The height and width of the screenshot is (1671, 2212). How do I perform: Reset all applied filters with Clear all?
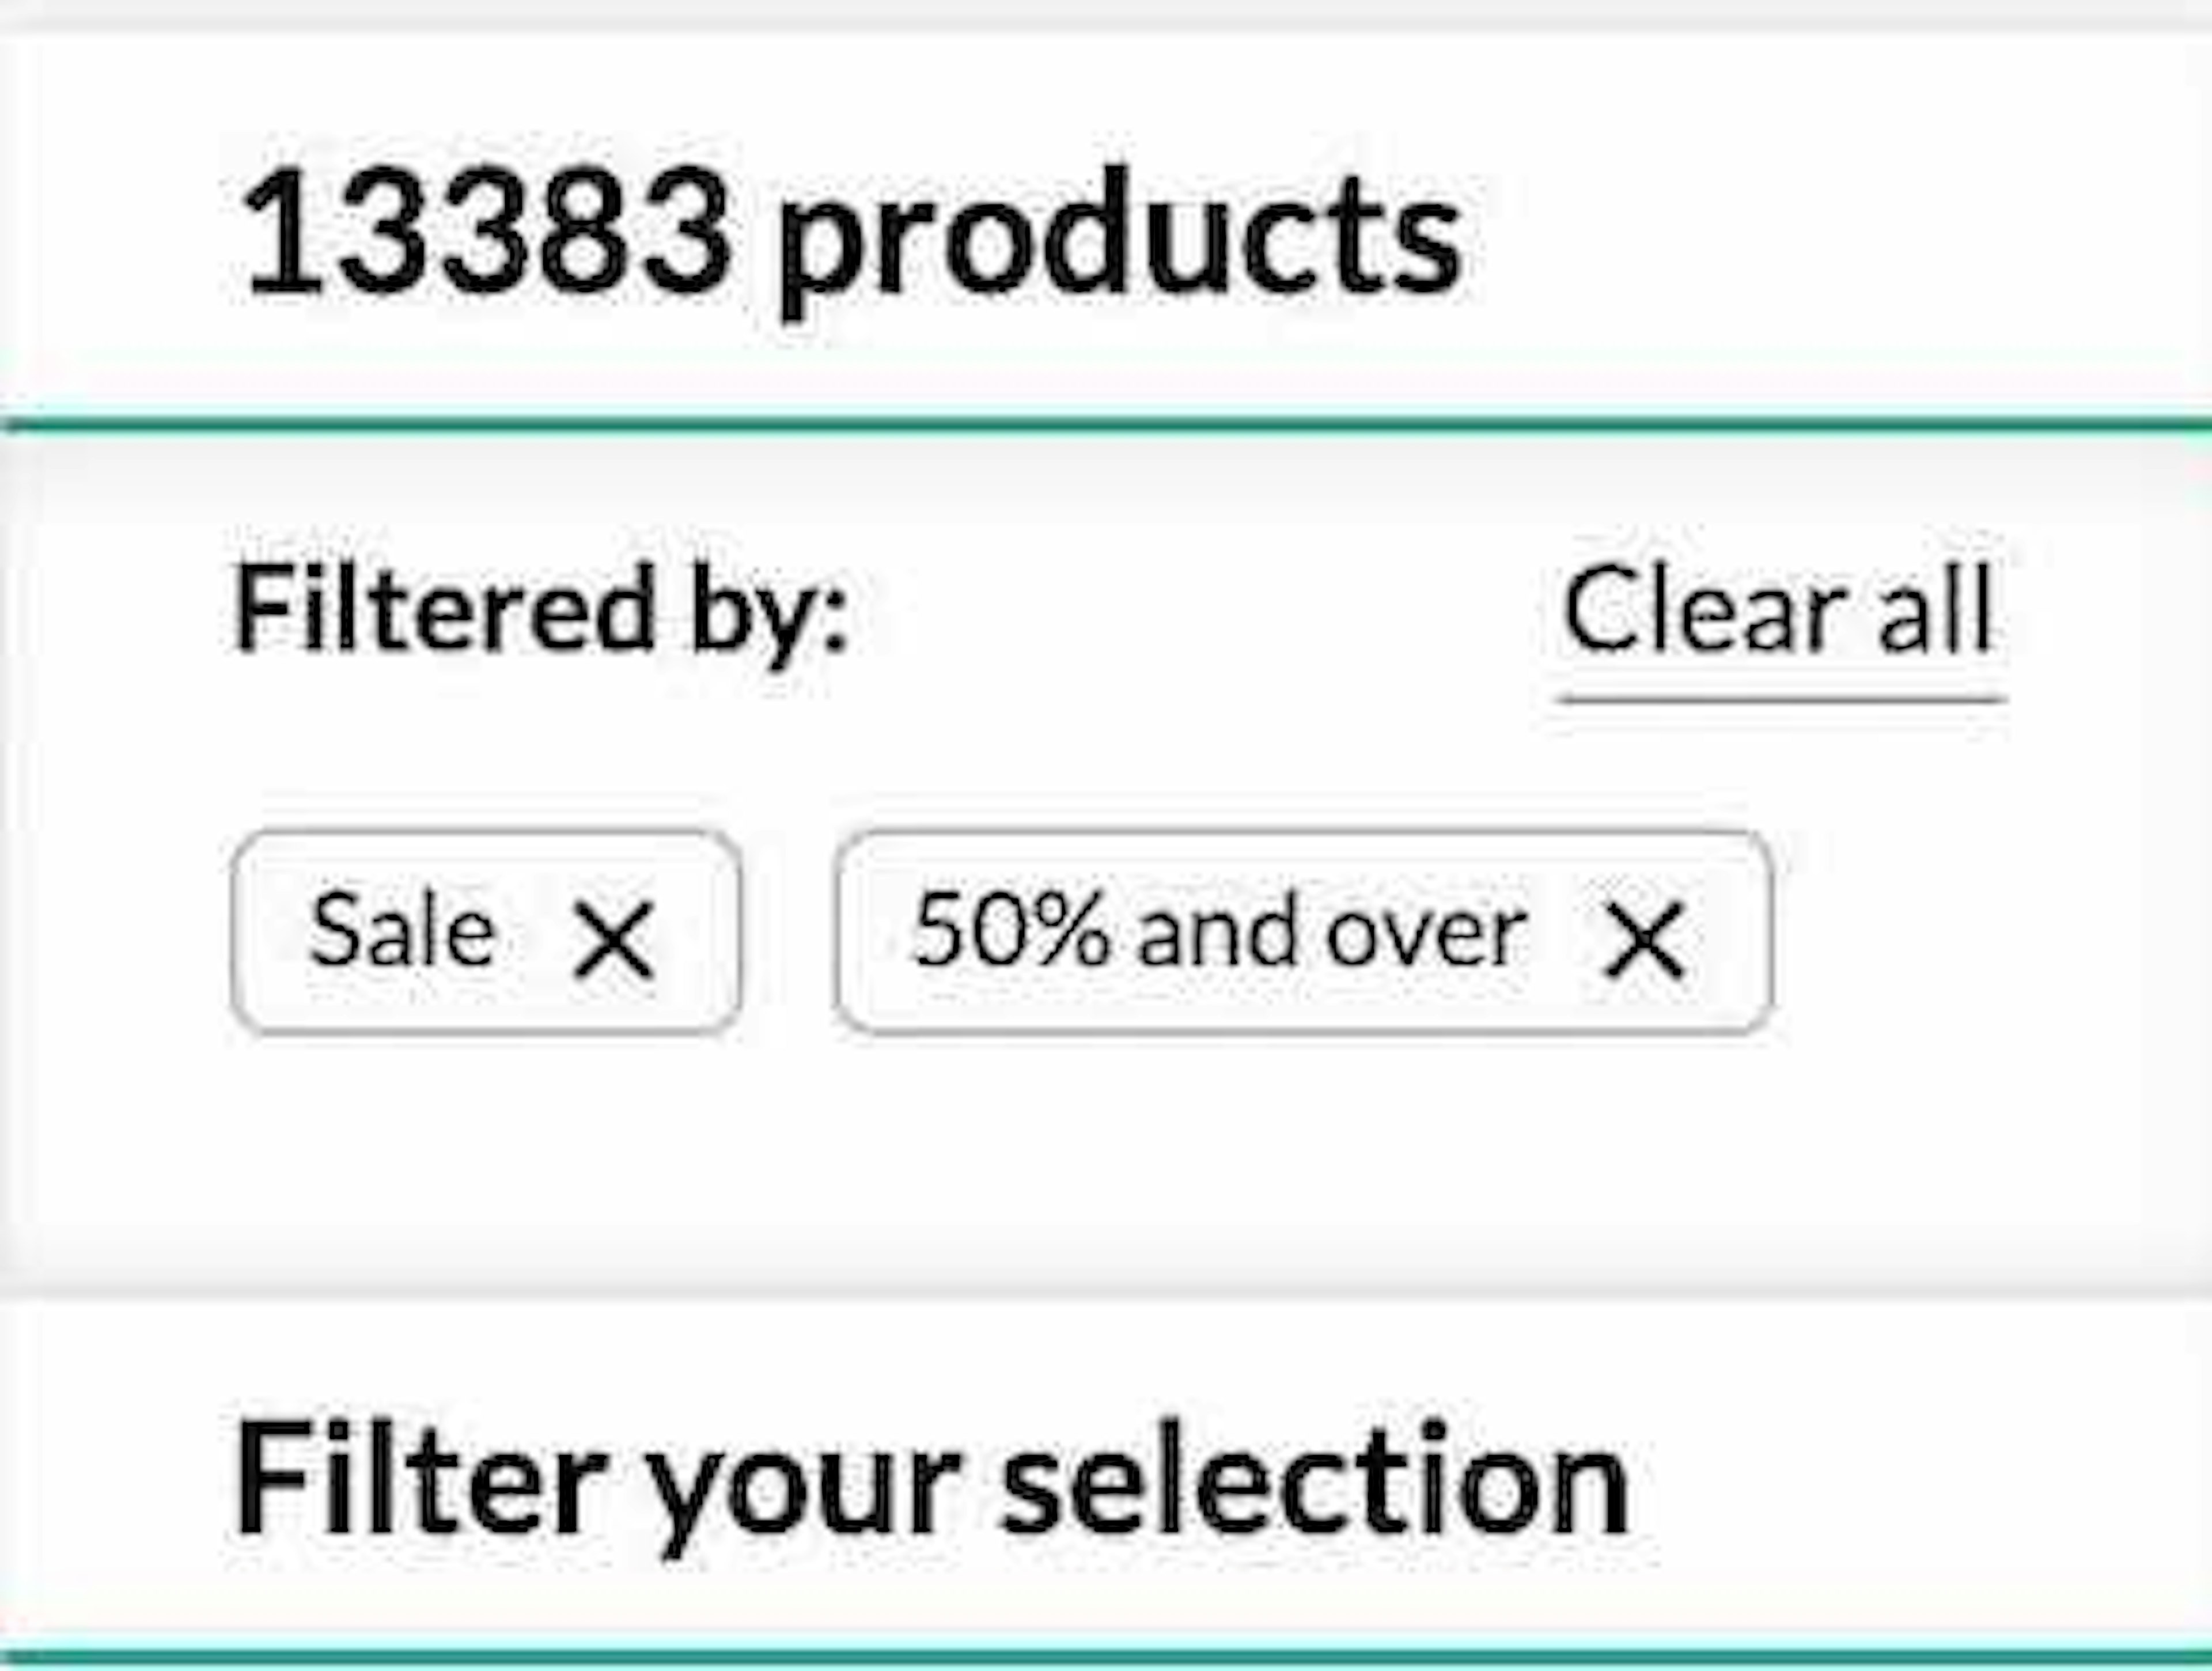(1779, 610)
